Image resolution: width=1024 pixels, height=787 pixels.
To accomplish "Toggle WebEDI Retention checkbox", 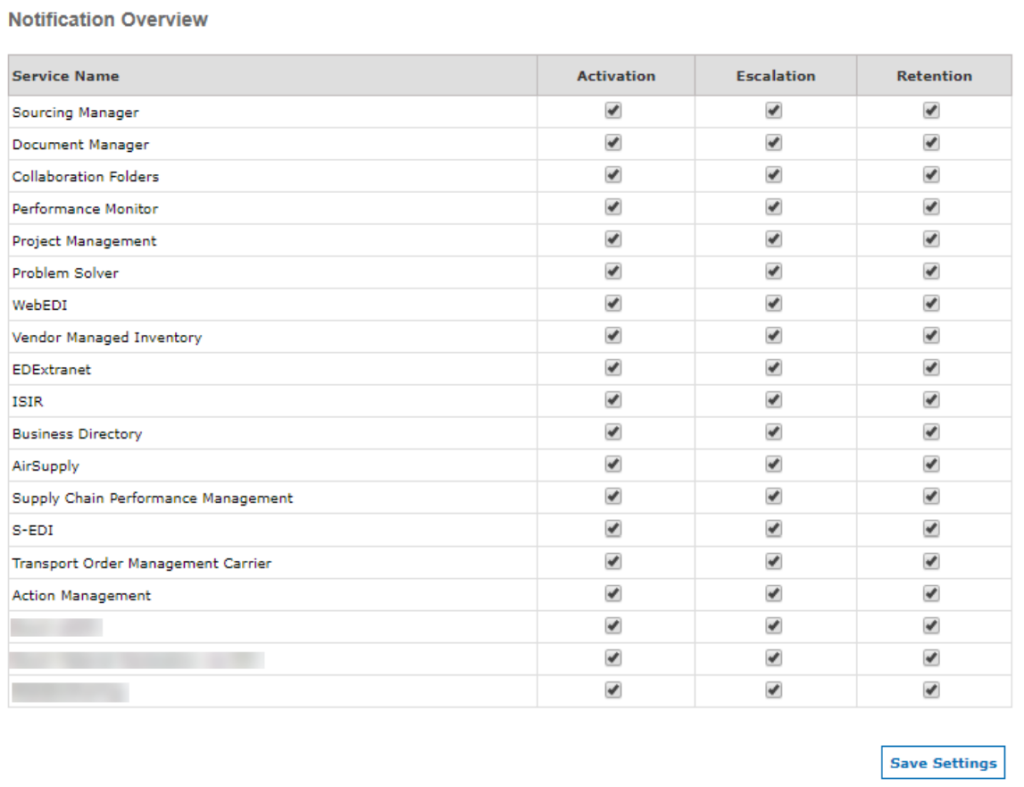I will click(x=931, y=303).
